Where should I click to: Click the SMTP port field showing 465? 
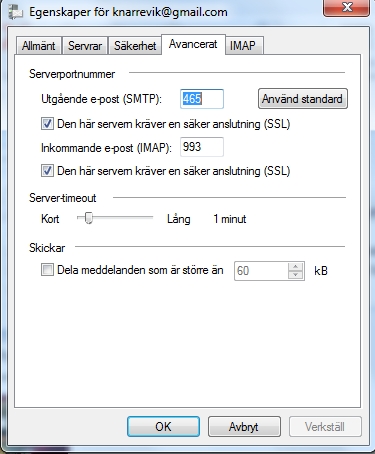click(x=202, y=99)
